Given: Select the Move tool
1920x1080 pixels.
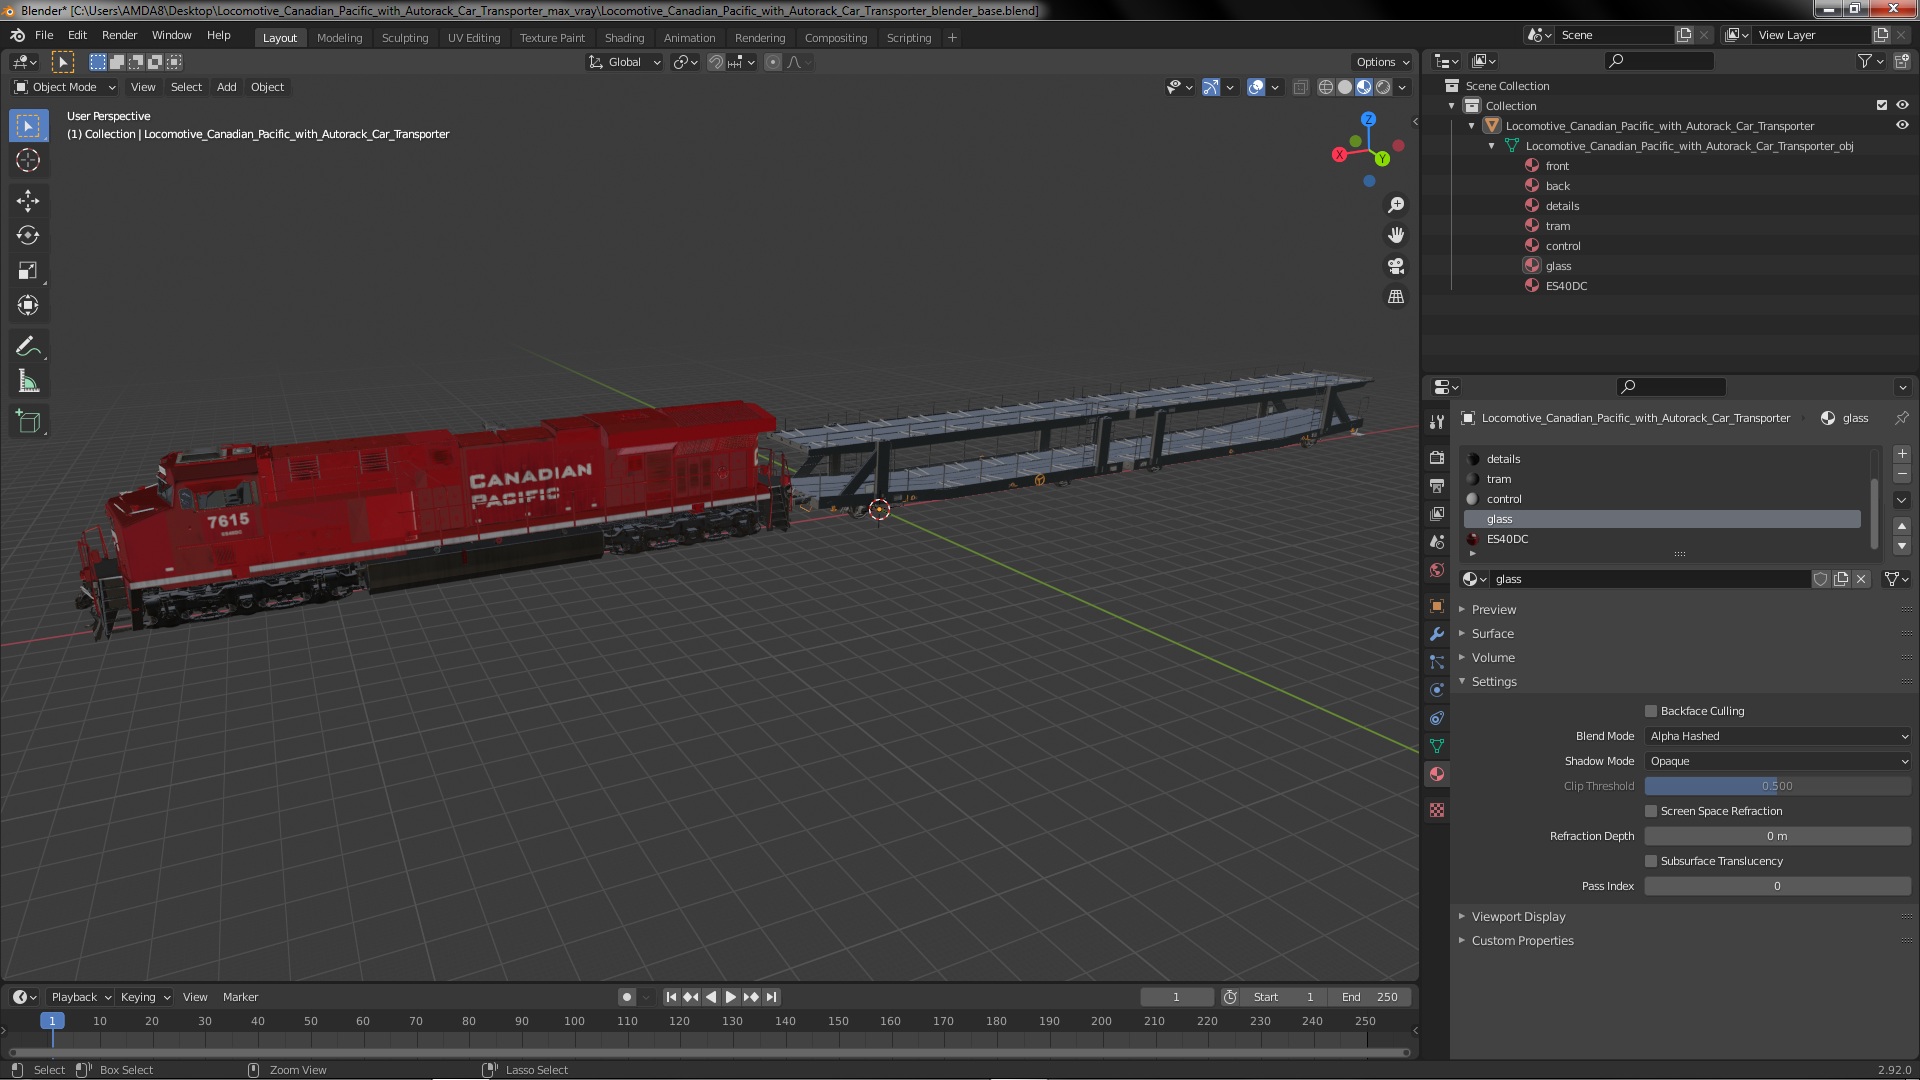Looking at the screenshot, I should pos(28,201).
